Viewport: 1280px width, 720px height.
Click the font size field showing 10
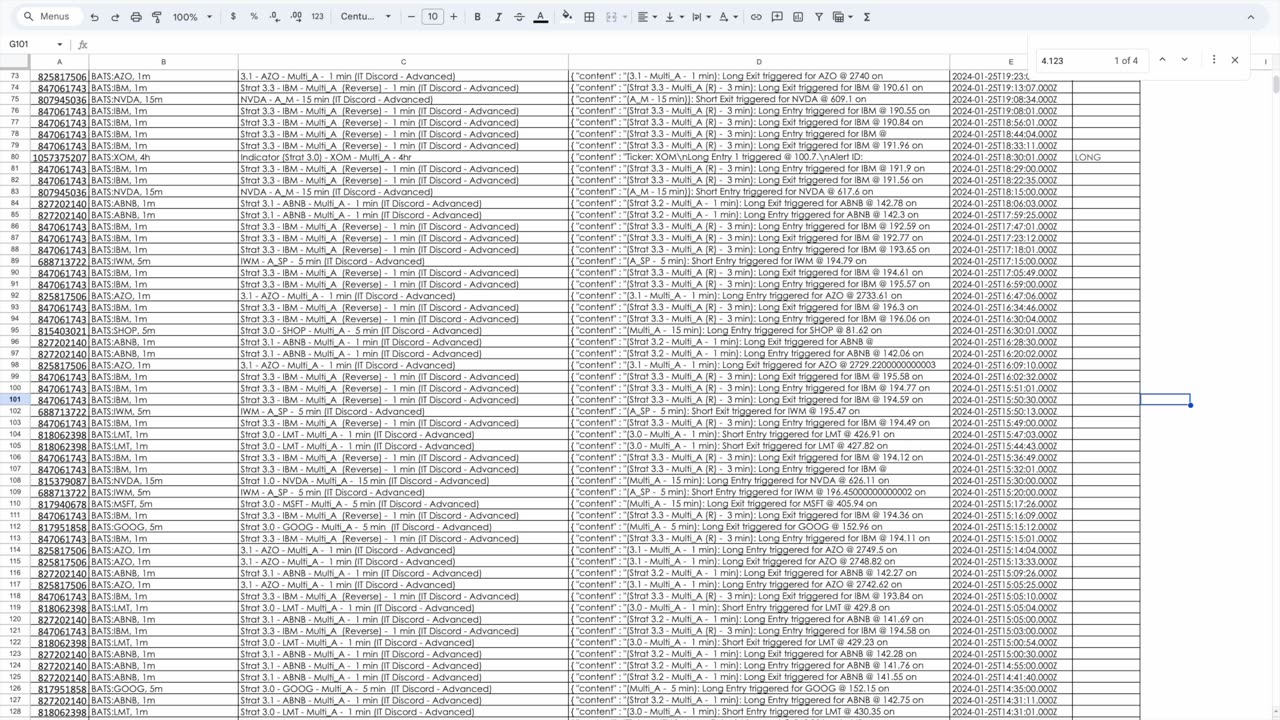pyautogui.click(x=432, y=17)
